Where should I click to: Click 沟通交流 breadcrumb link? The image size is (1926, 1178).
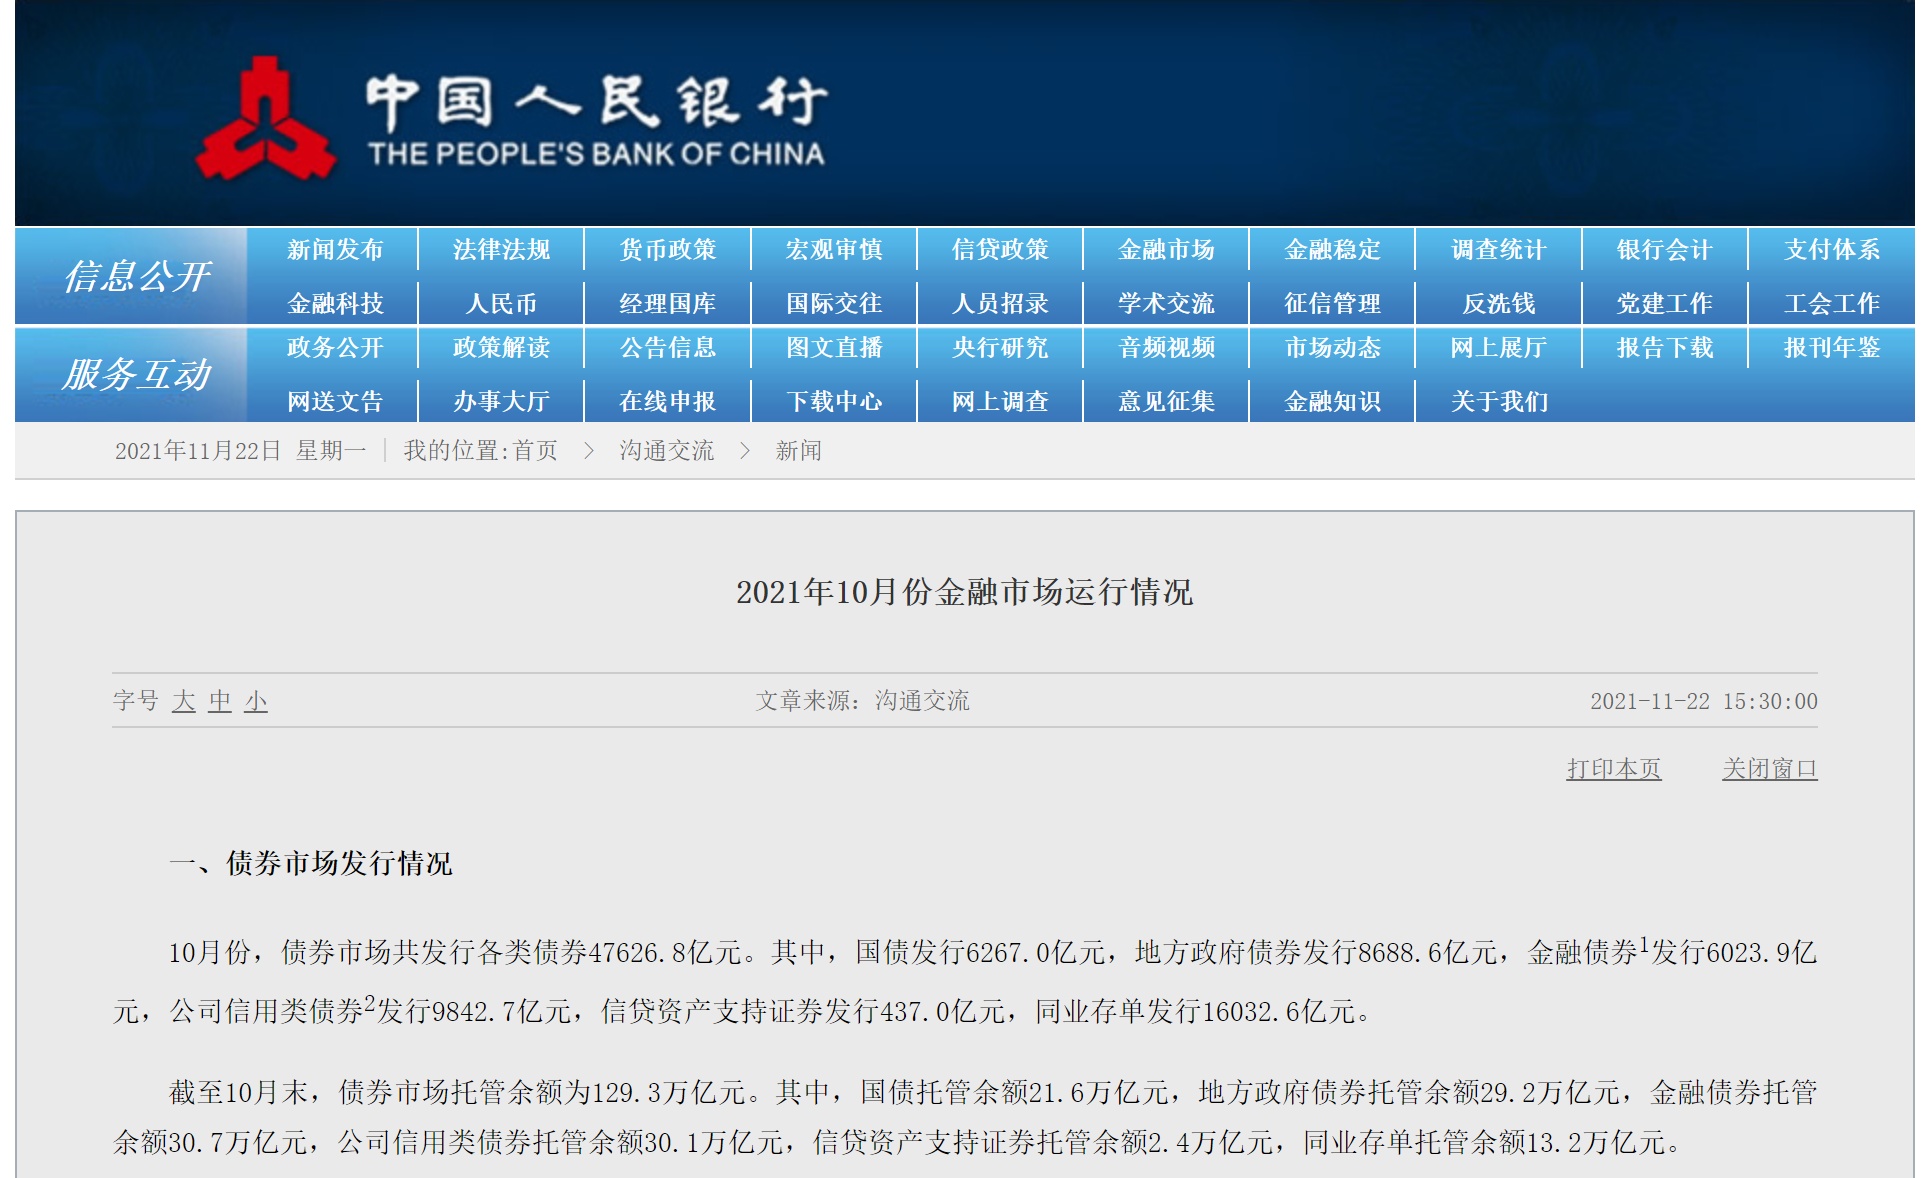pyautogui.click(x=666, y=451)
